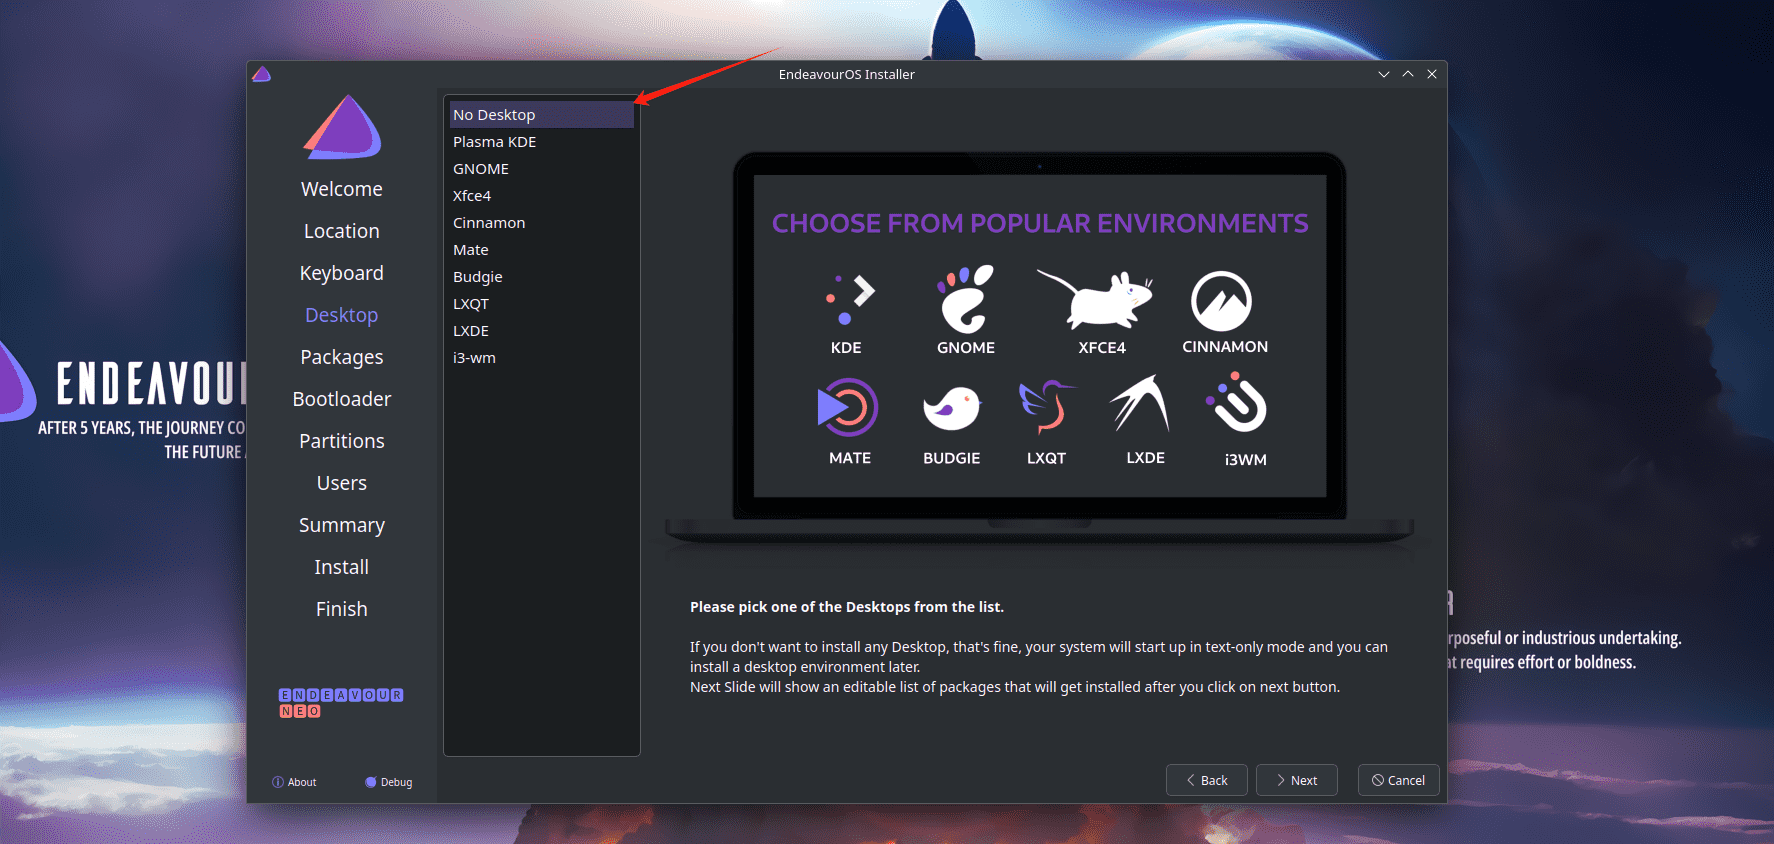
Task: Click the Next button
Action: click(1297, 780)
